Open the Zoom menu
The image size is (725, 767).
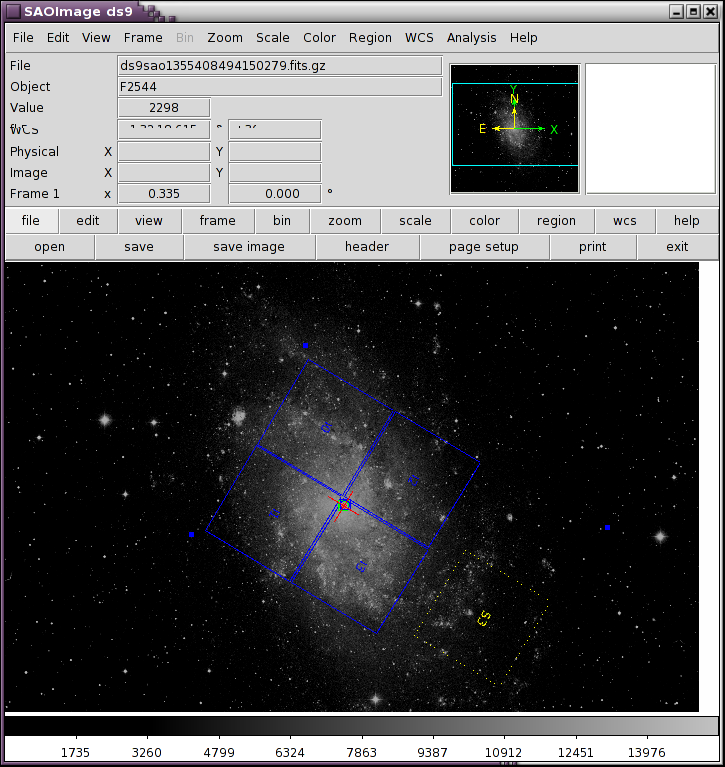[225, 38]
